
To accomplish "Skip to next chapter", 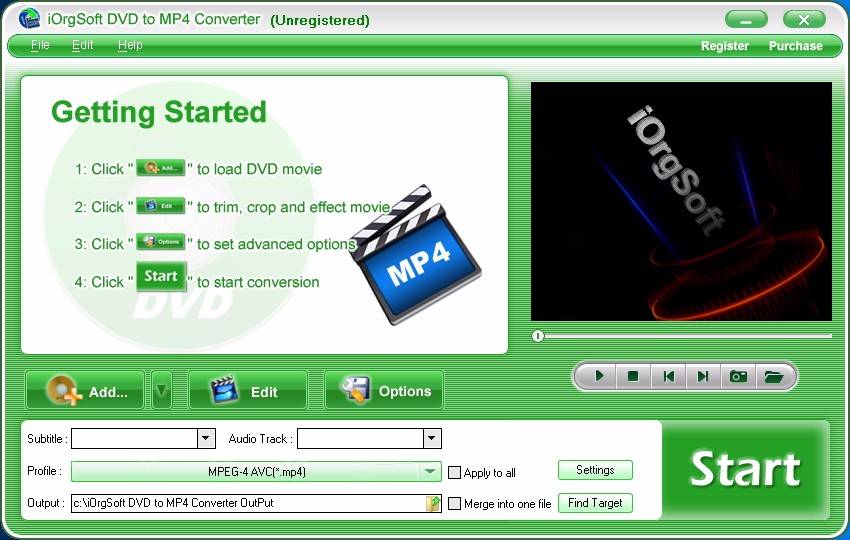I will click(703, 376).
